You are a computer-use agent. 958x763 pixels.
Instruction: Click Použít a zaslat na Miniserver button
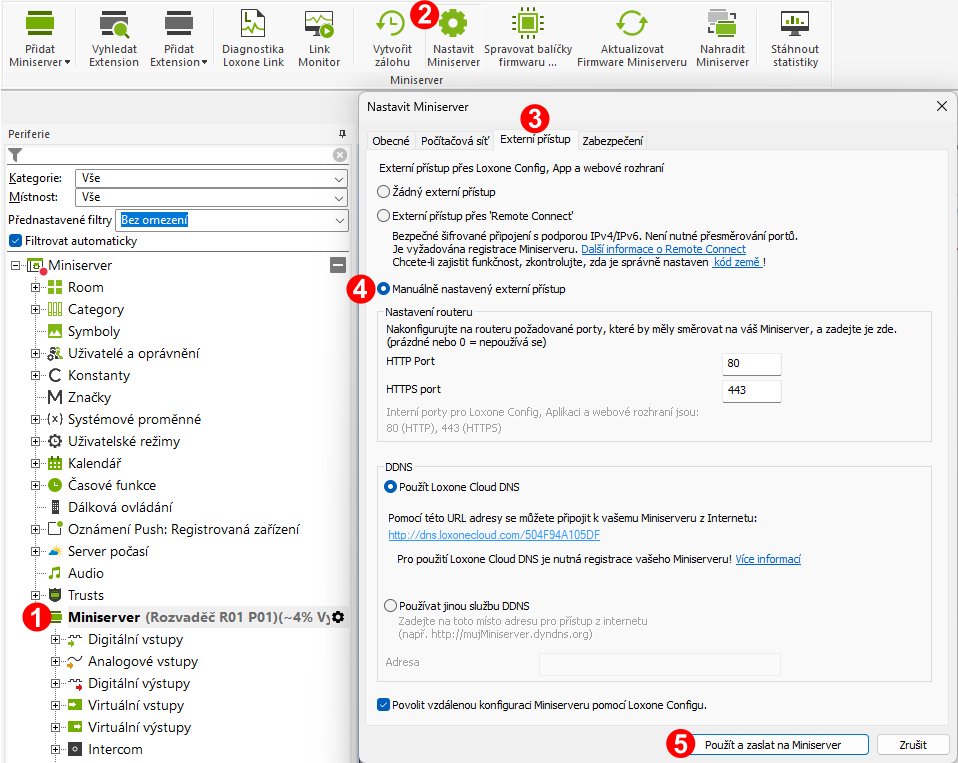[x=767, y=745]
